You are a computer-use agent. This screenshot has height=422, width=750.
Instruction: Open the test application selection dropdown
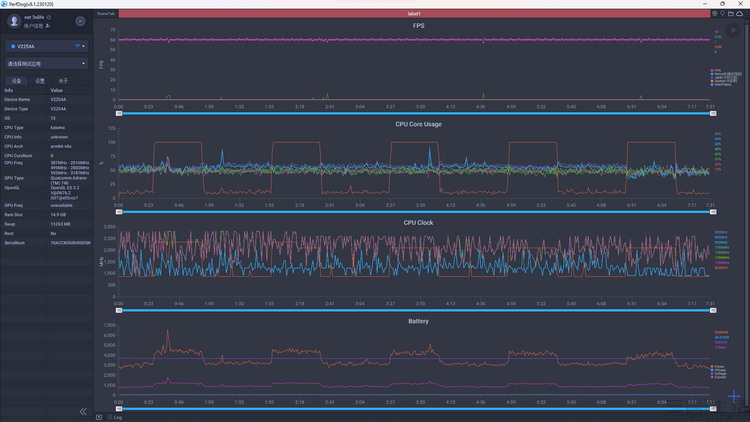[x=46, y=64]
